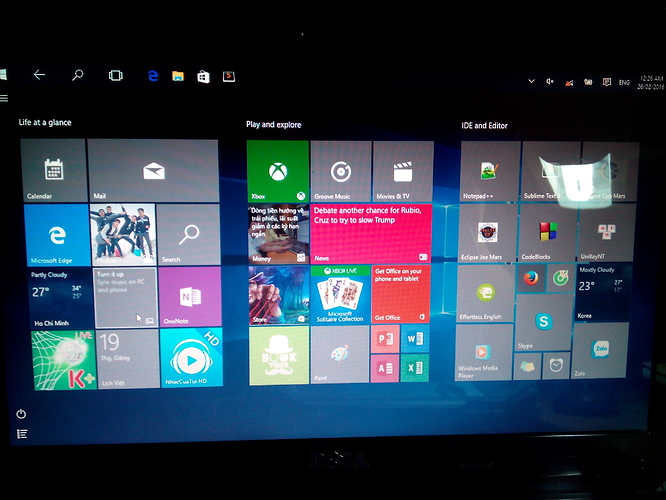Open the green Coc Coc small tile
This screenshot has height=500, width=666.
pyautogui.click(x=561, y=278)
